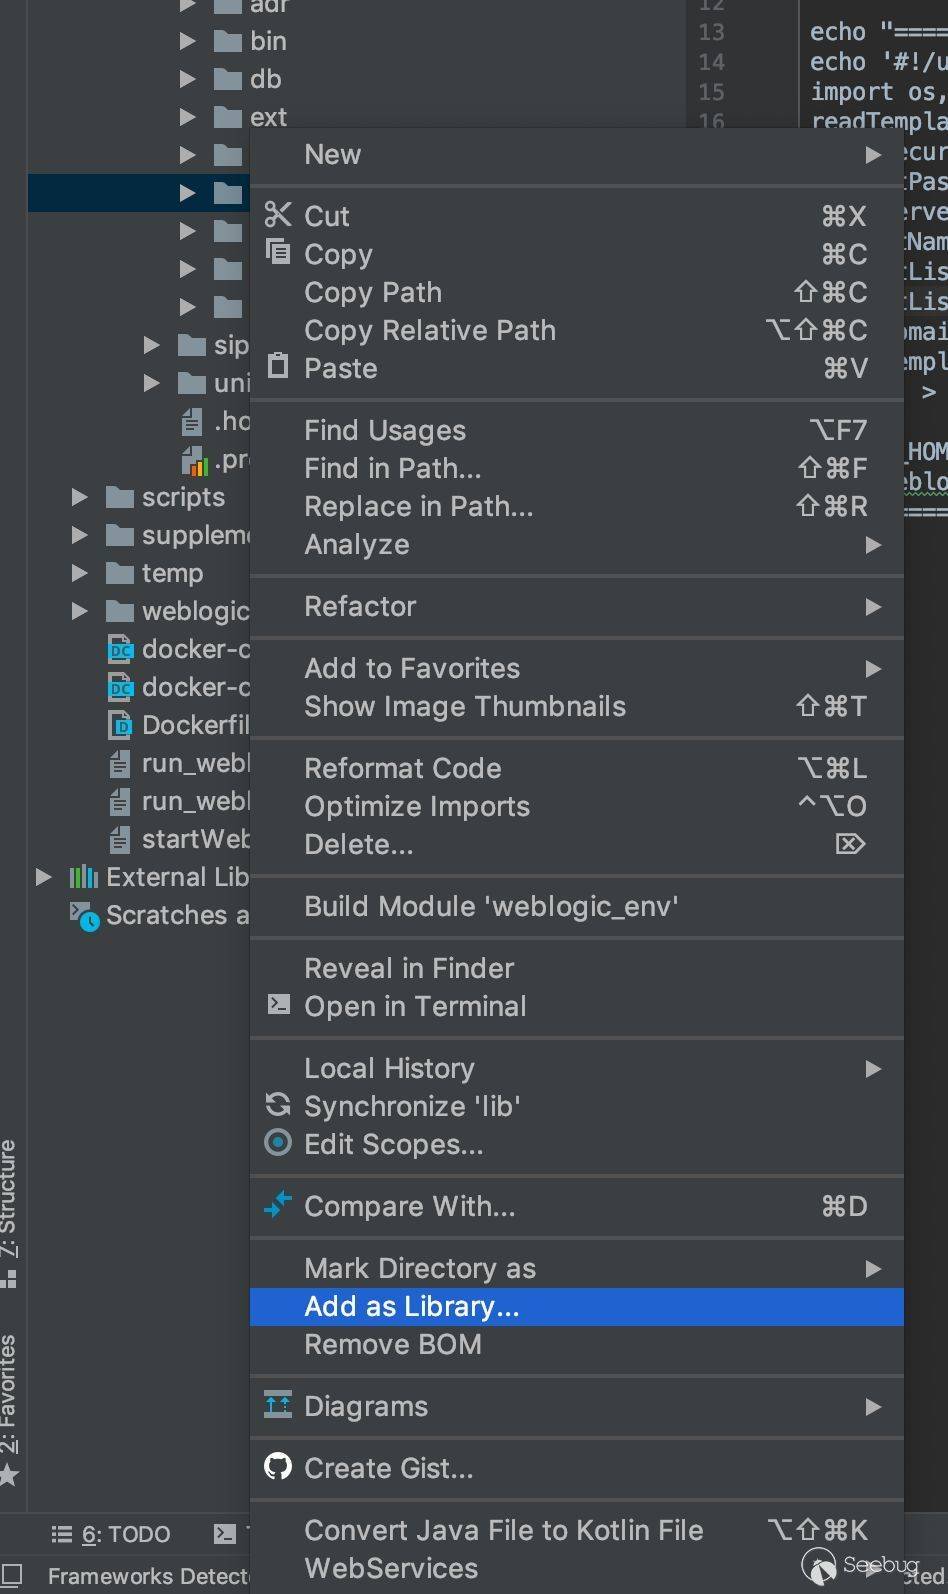Click the GitHub icon beside Create Gist
Screen dimensions: 948x1594
[x=278, y=1467]
